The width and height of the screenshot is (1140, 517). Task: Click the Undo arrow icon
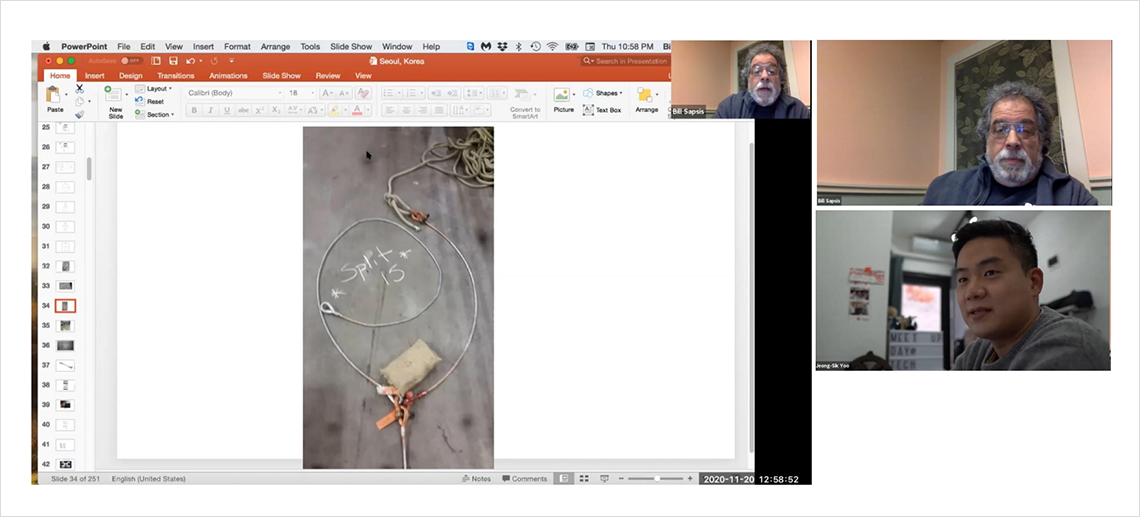[190, 61]
